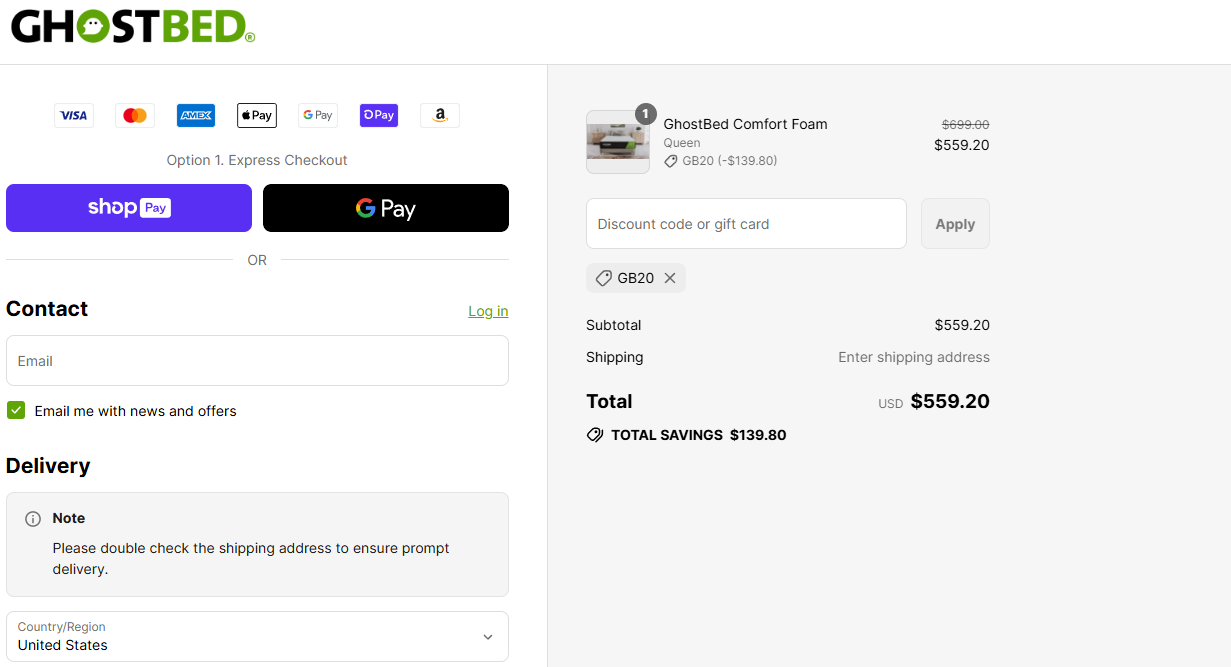The height and width of the screenshot is (667, 1231).
Task: Click the Total Savings tag icon
Action: [x=595, y=435]
